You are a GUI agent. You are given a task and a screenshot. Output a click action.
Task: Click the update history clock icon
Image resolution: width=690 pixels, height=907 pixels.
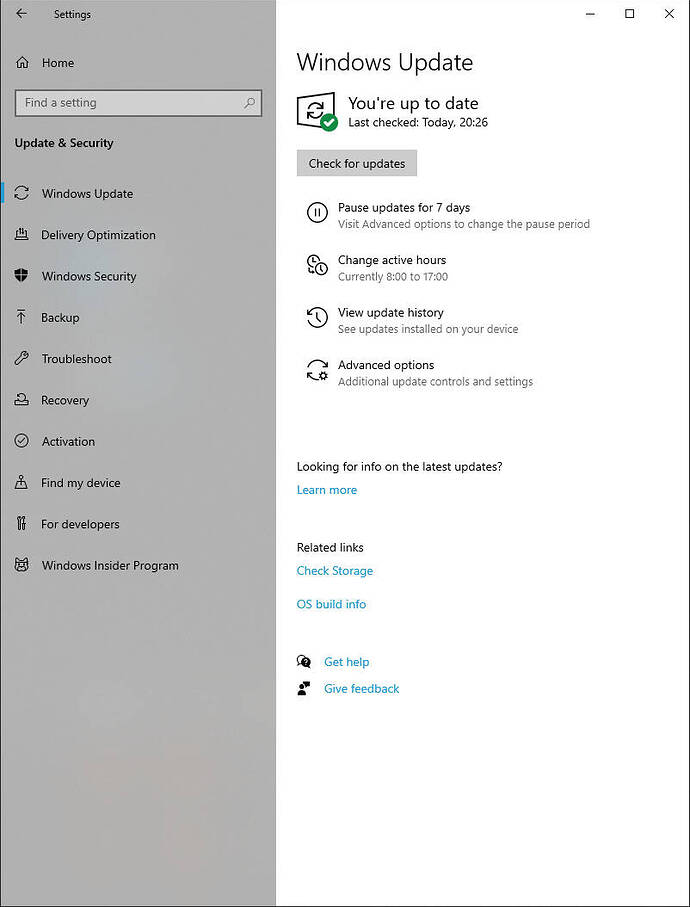point(317,318)
